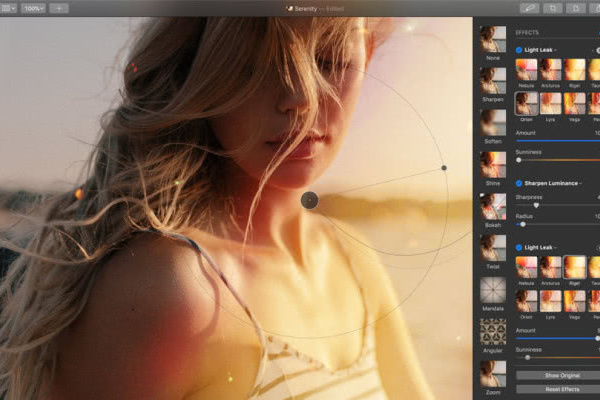Apply the Bokeh effect preset
Viewport: 600px width, 400px height.
pos(493,206)
